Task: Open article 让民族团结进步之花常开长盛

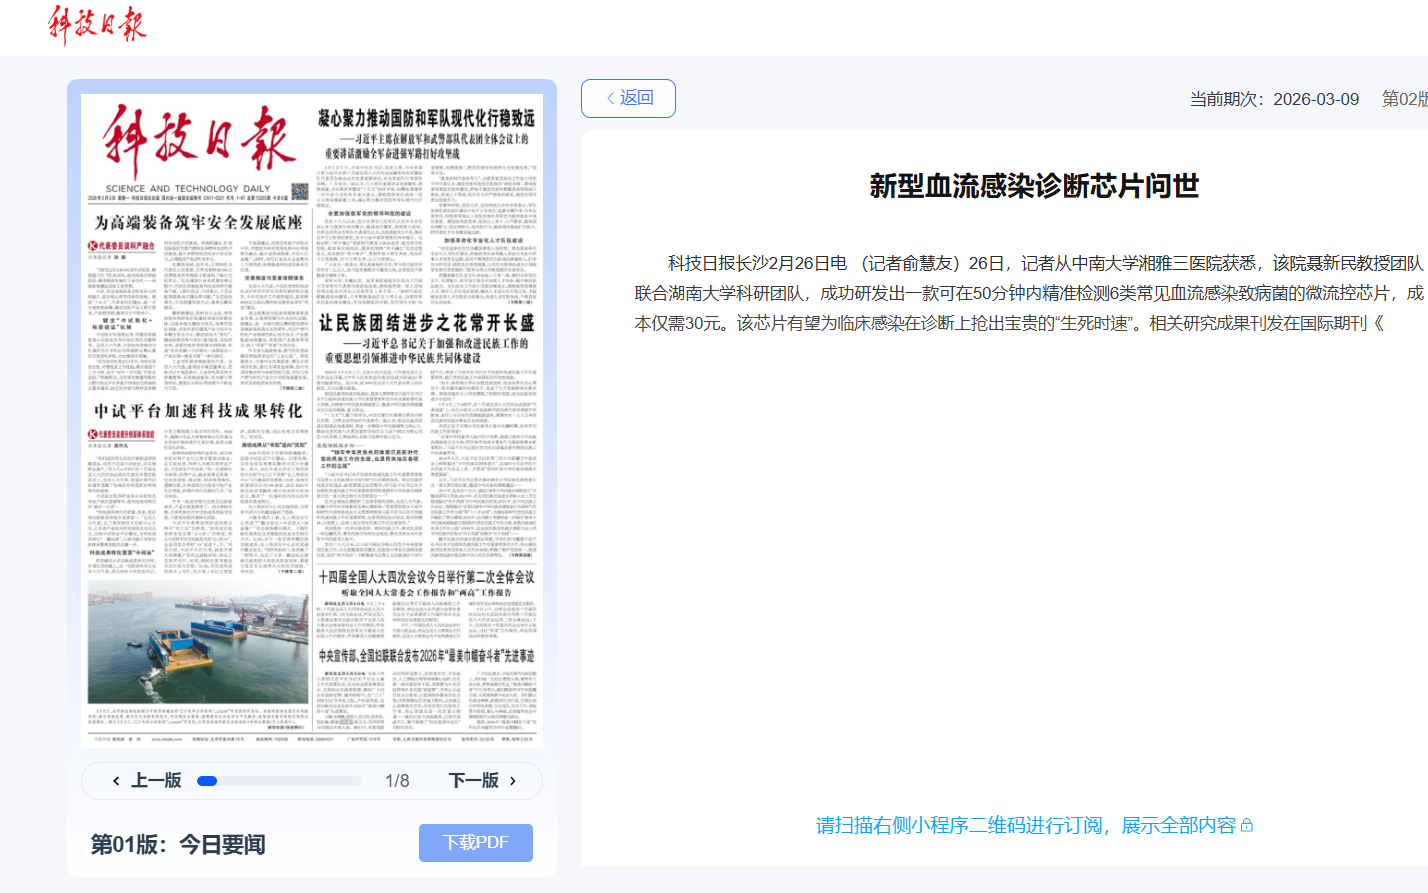Action: (426, 323)
